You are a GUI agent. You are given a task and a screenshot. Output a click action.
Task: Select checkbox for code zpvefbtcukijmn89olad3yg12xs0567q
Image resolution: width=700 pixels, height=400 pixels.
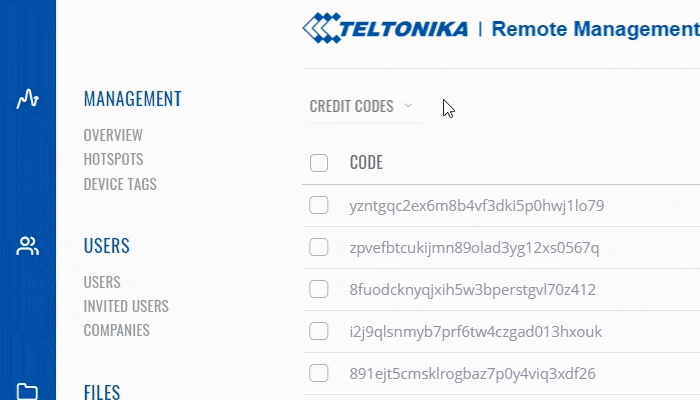coord(319,247)
